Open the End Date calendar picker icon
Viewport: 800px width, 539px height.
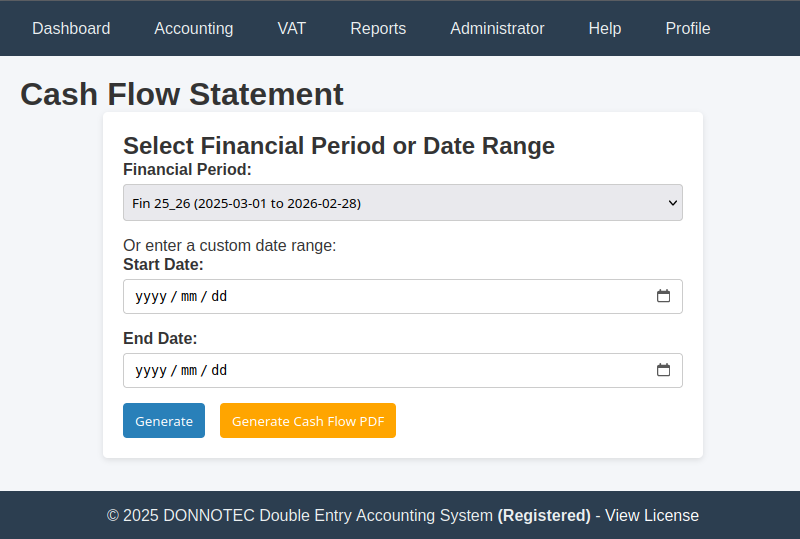(x=663, y=370)
